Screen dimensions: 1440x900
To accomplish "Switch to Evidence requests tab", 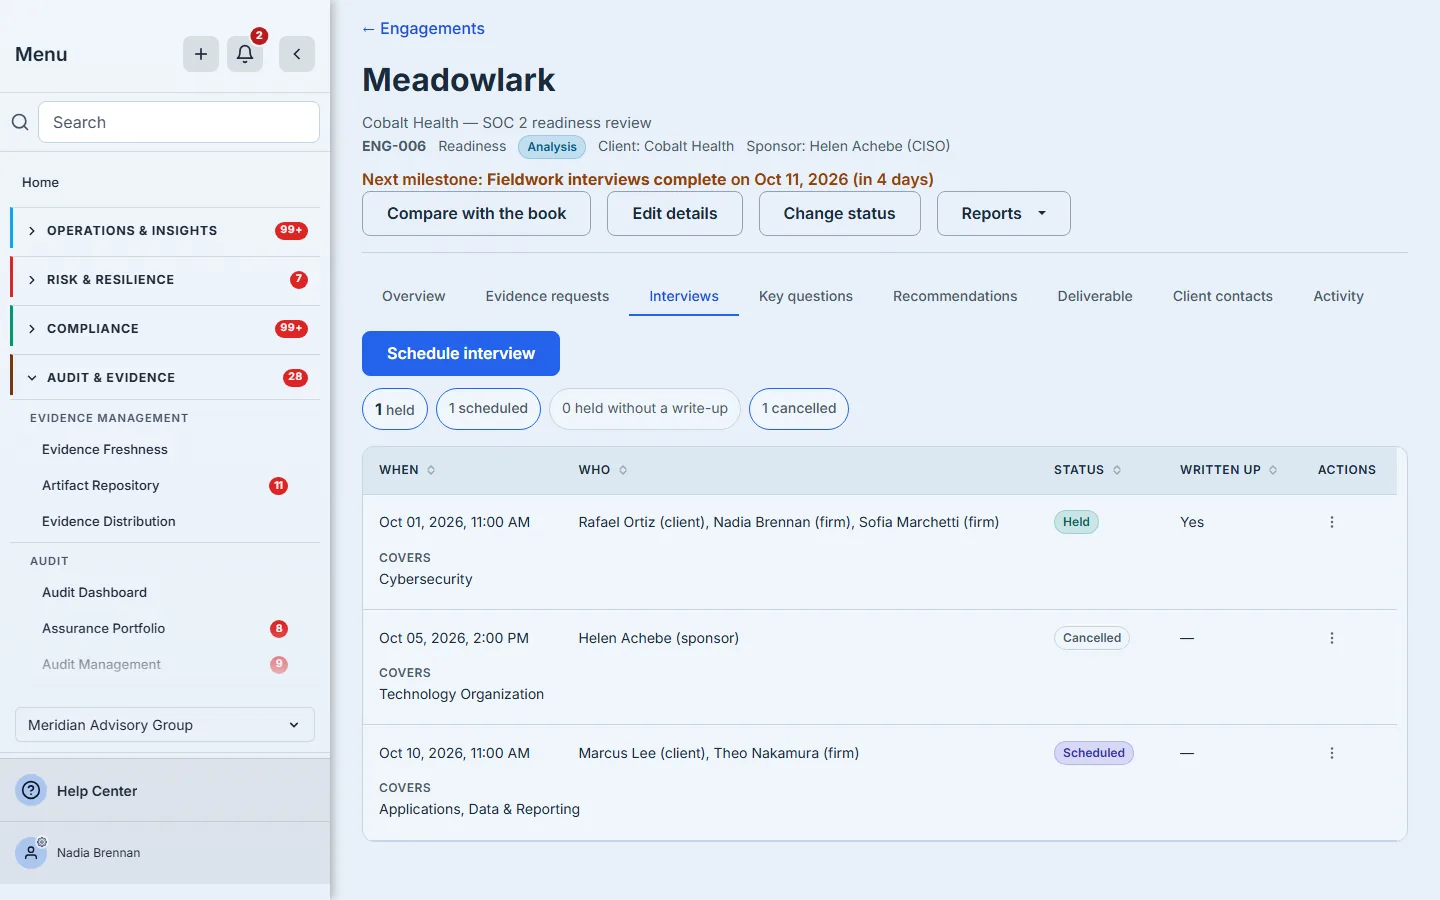I will (547, 296).
